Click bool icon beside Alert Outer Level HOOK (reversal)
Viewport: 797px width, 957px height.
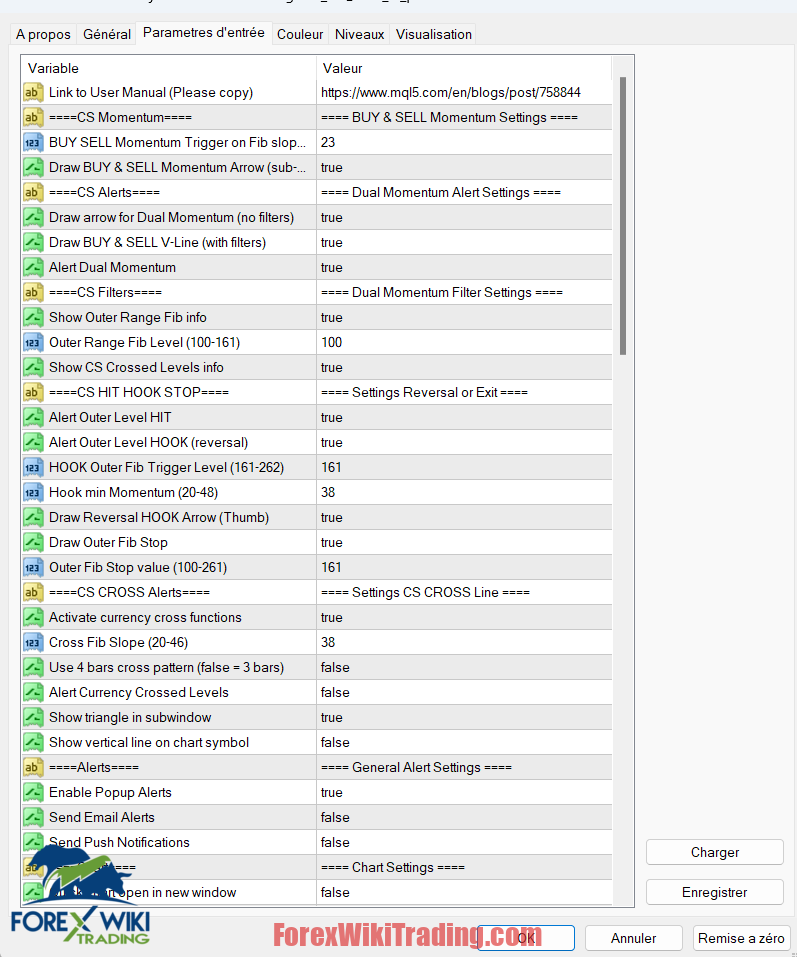tap(33, 442)
